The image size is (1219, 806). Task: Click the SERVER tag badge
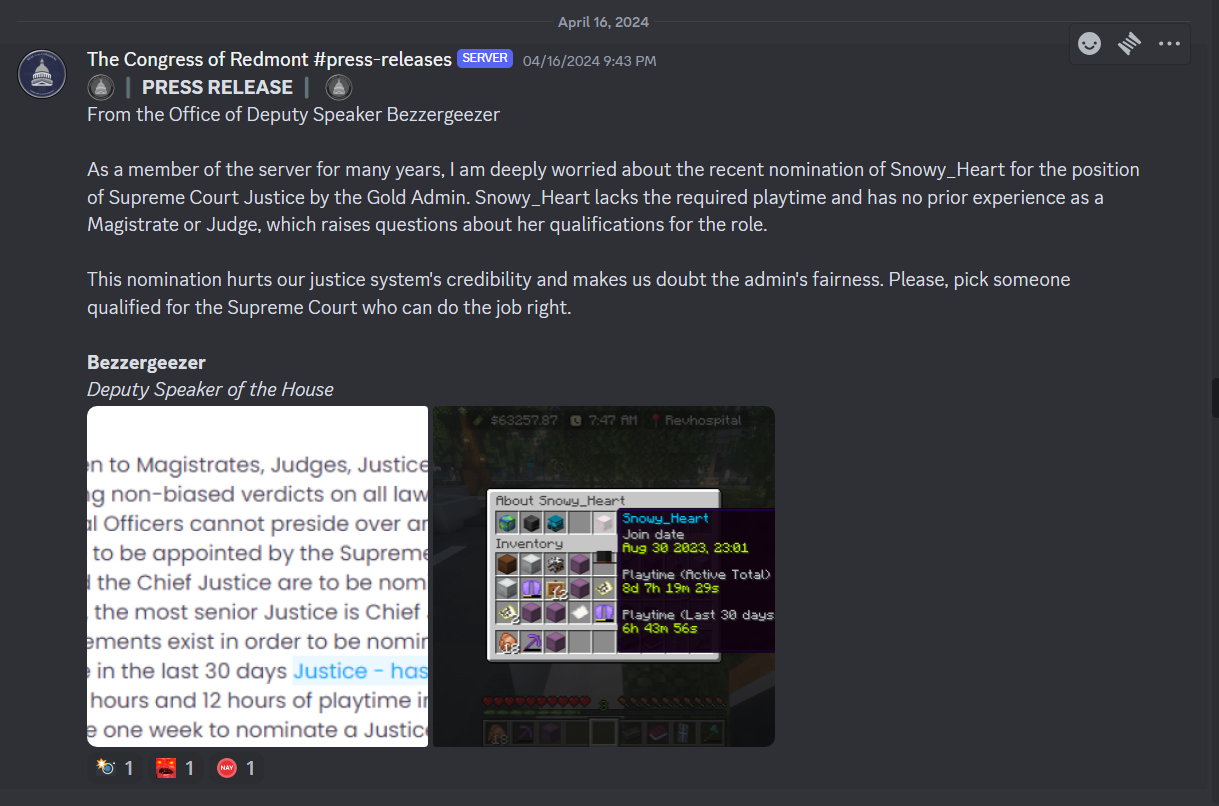(485, 59)
